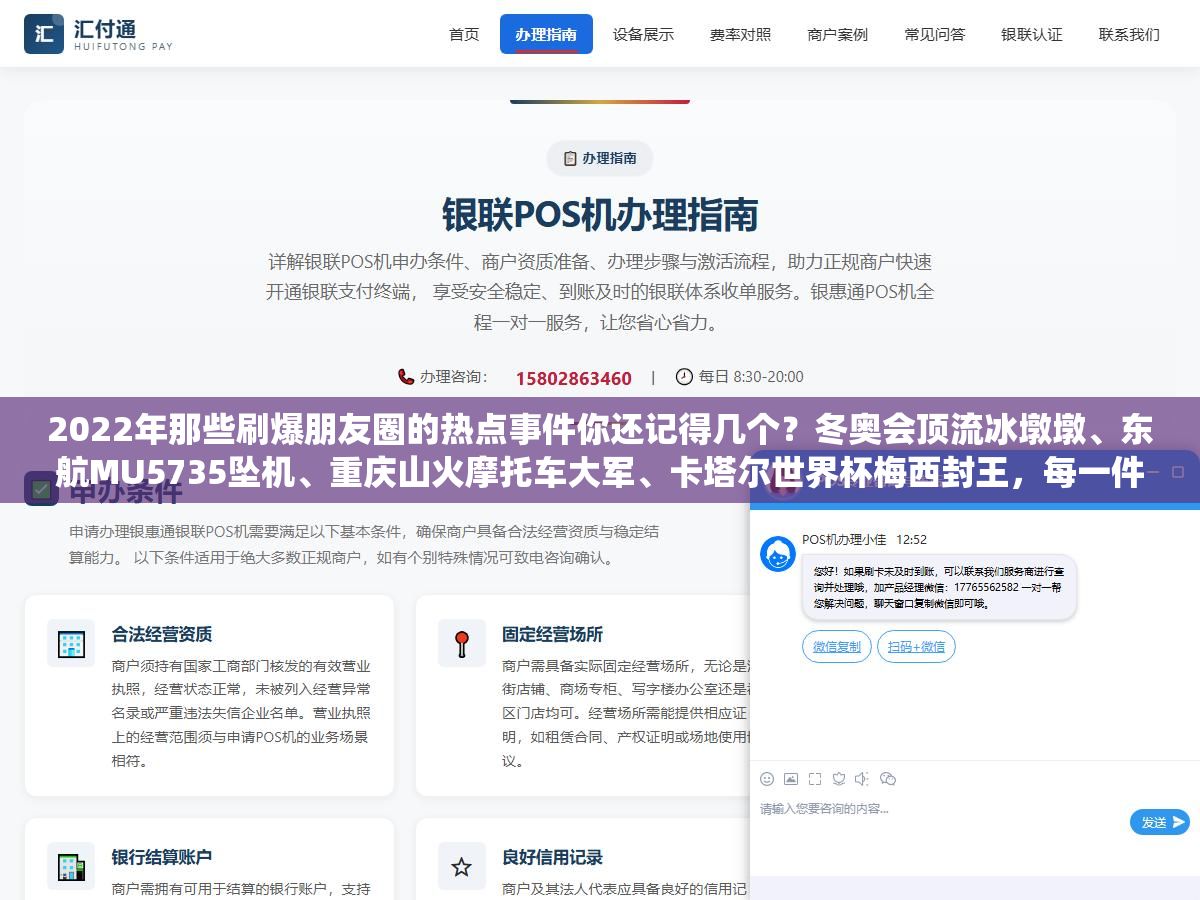Click the 银联POS机办理指南 main title
The height and width of the screenshot is (900, 1200).
tap(600, 214)
